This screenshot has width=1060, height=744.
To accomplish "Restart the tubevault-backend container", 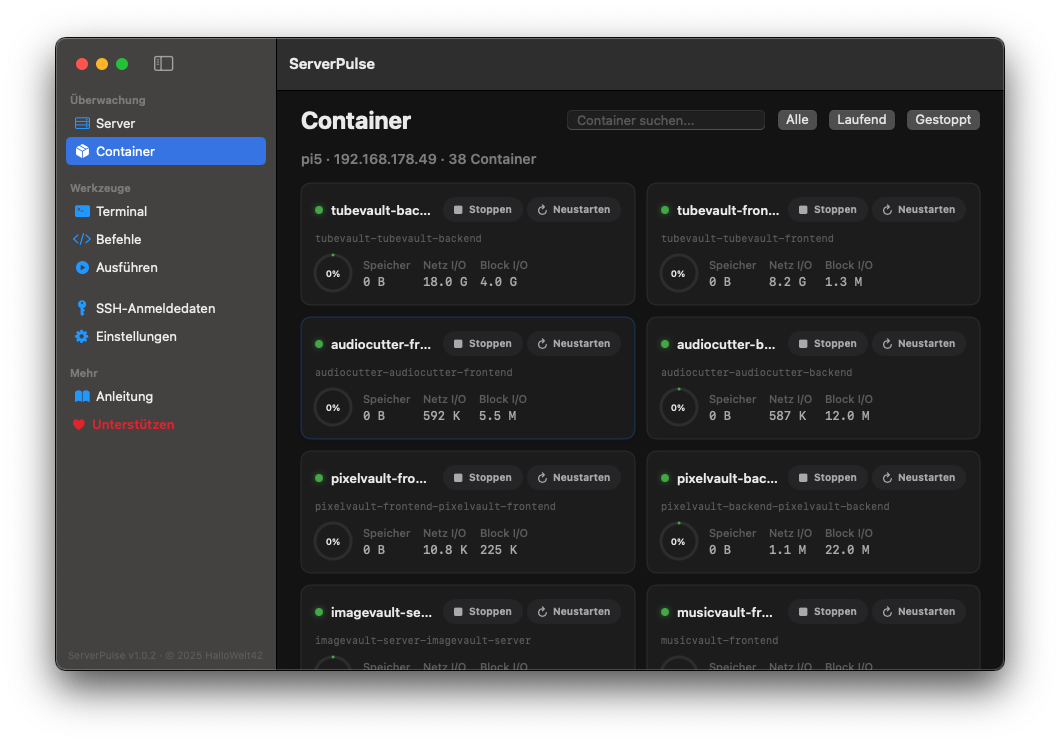I will point(574,209).
